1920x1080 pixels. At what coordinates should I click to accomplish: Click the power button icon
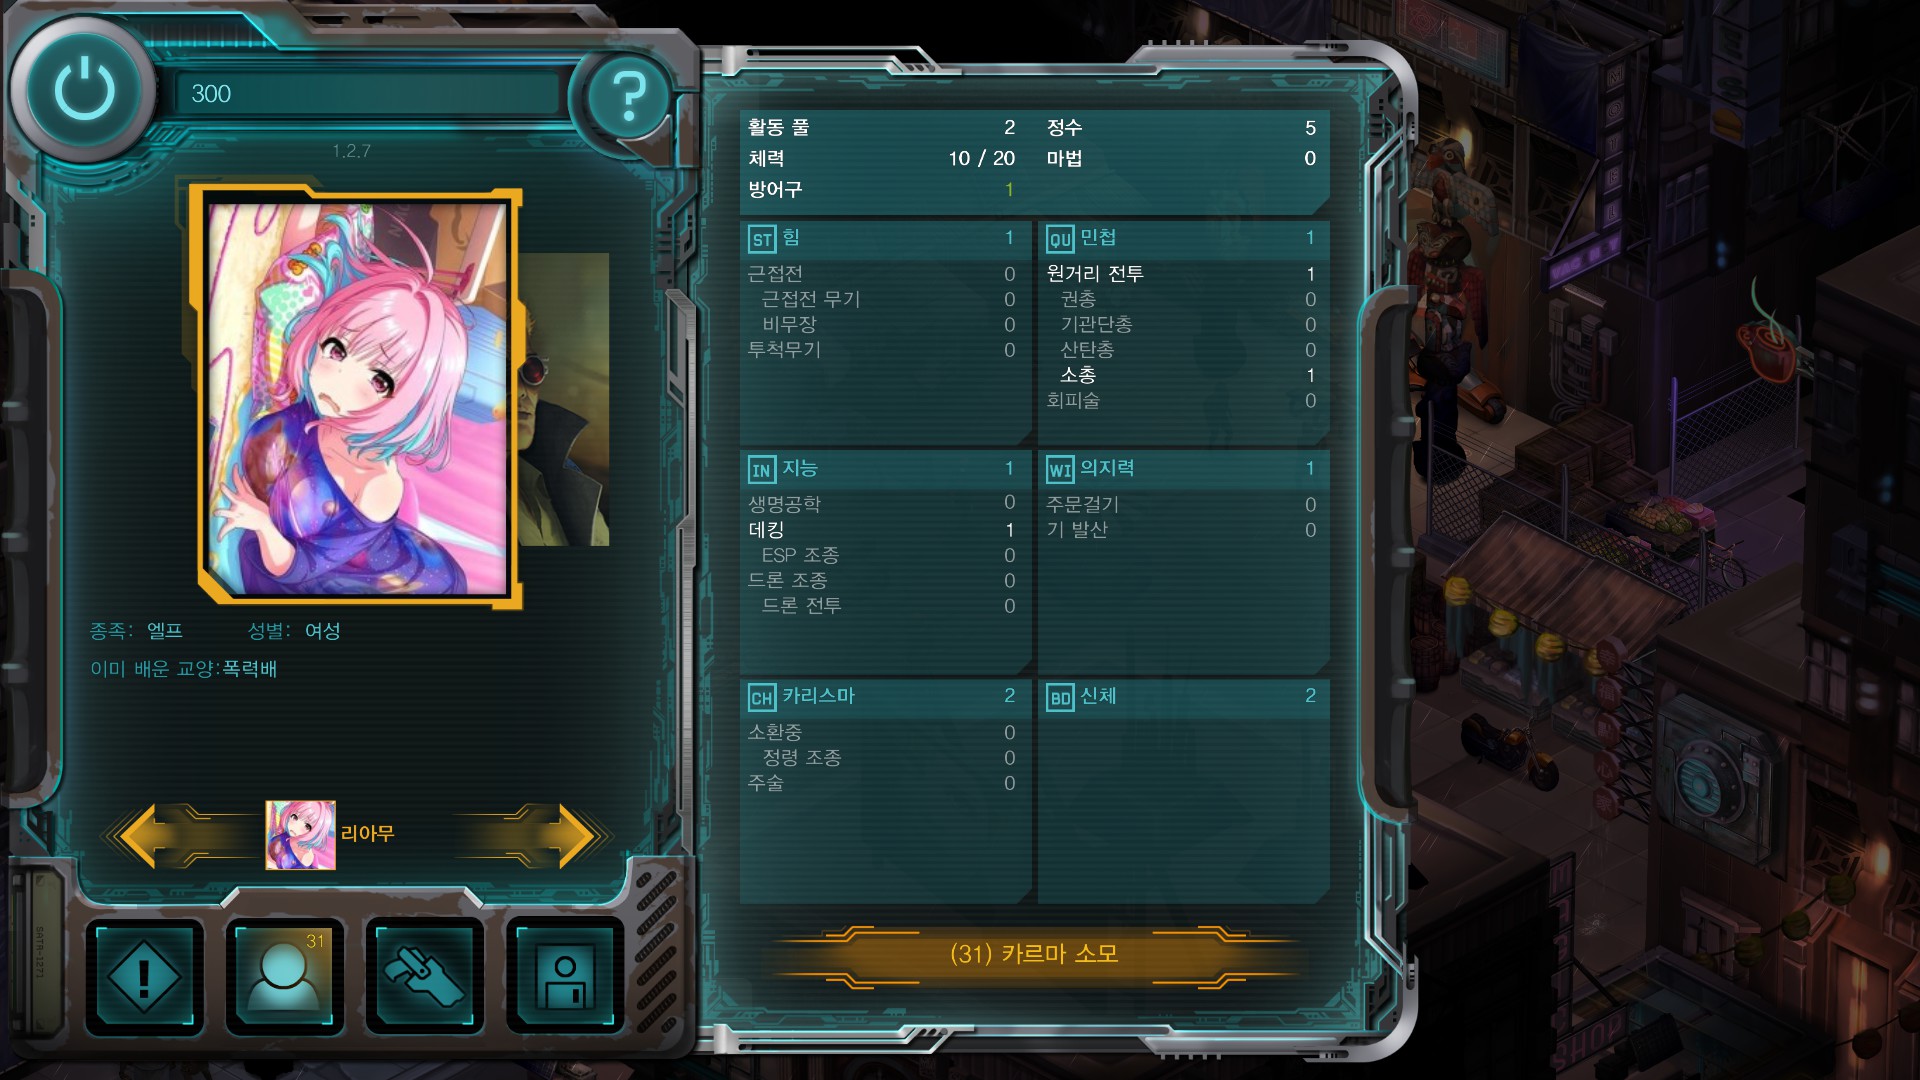[85, 90]
